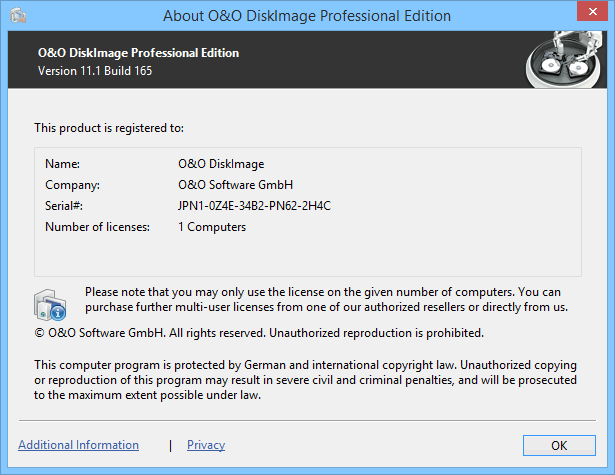Click 'This product is registered to:' text
615x475 pixels.
click(109, 128)
